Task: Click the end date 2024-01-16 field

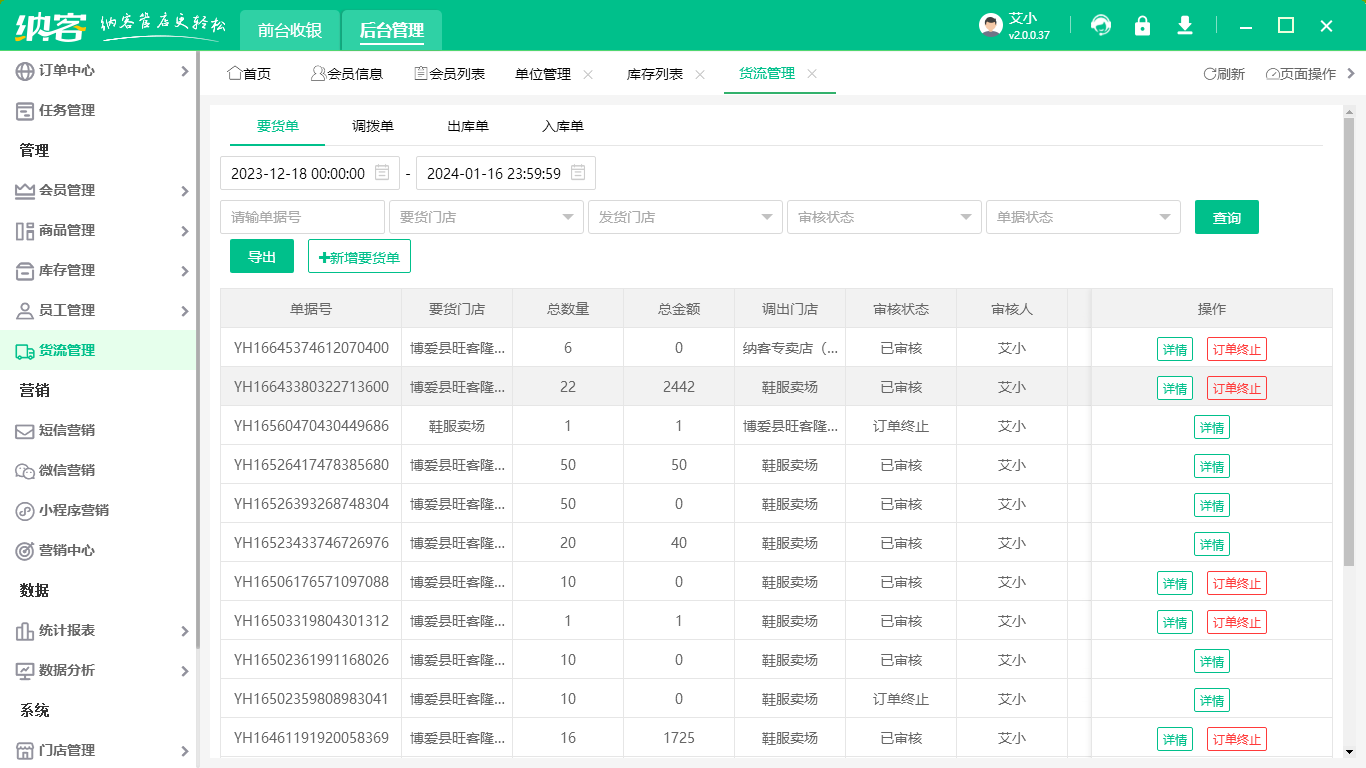Action: [506, 173]
